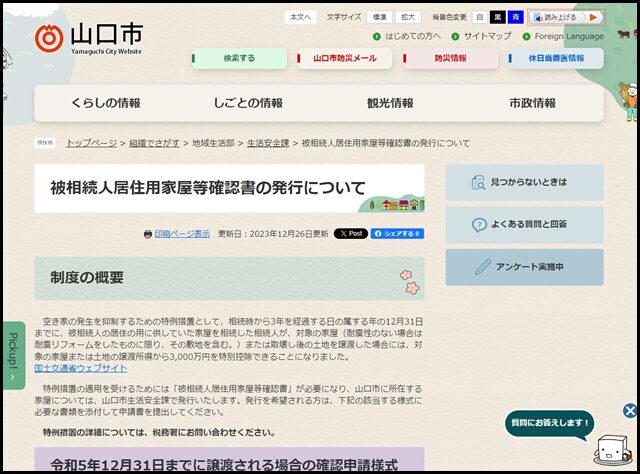The height and width of the screenshot is (474, 640).
Task: Click the Yamaguchi City logo
Action: point(89,38)
